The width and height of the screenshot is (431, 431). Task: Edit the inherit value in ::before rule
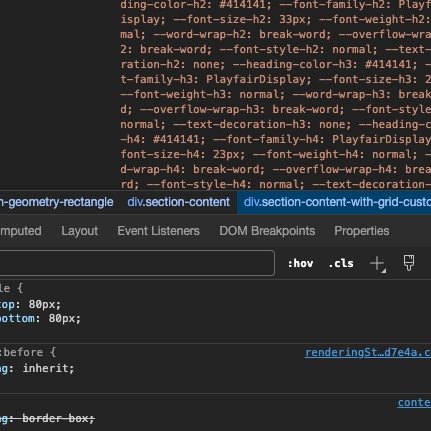pos(48,369)
